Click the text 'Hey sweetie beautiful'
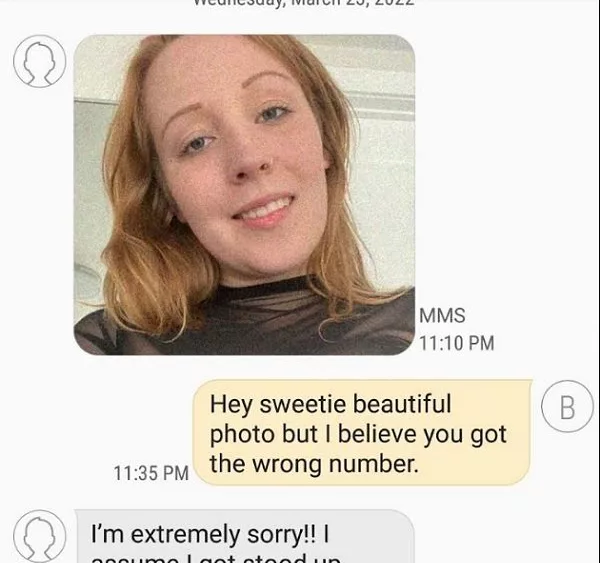 [331, 404]
